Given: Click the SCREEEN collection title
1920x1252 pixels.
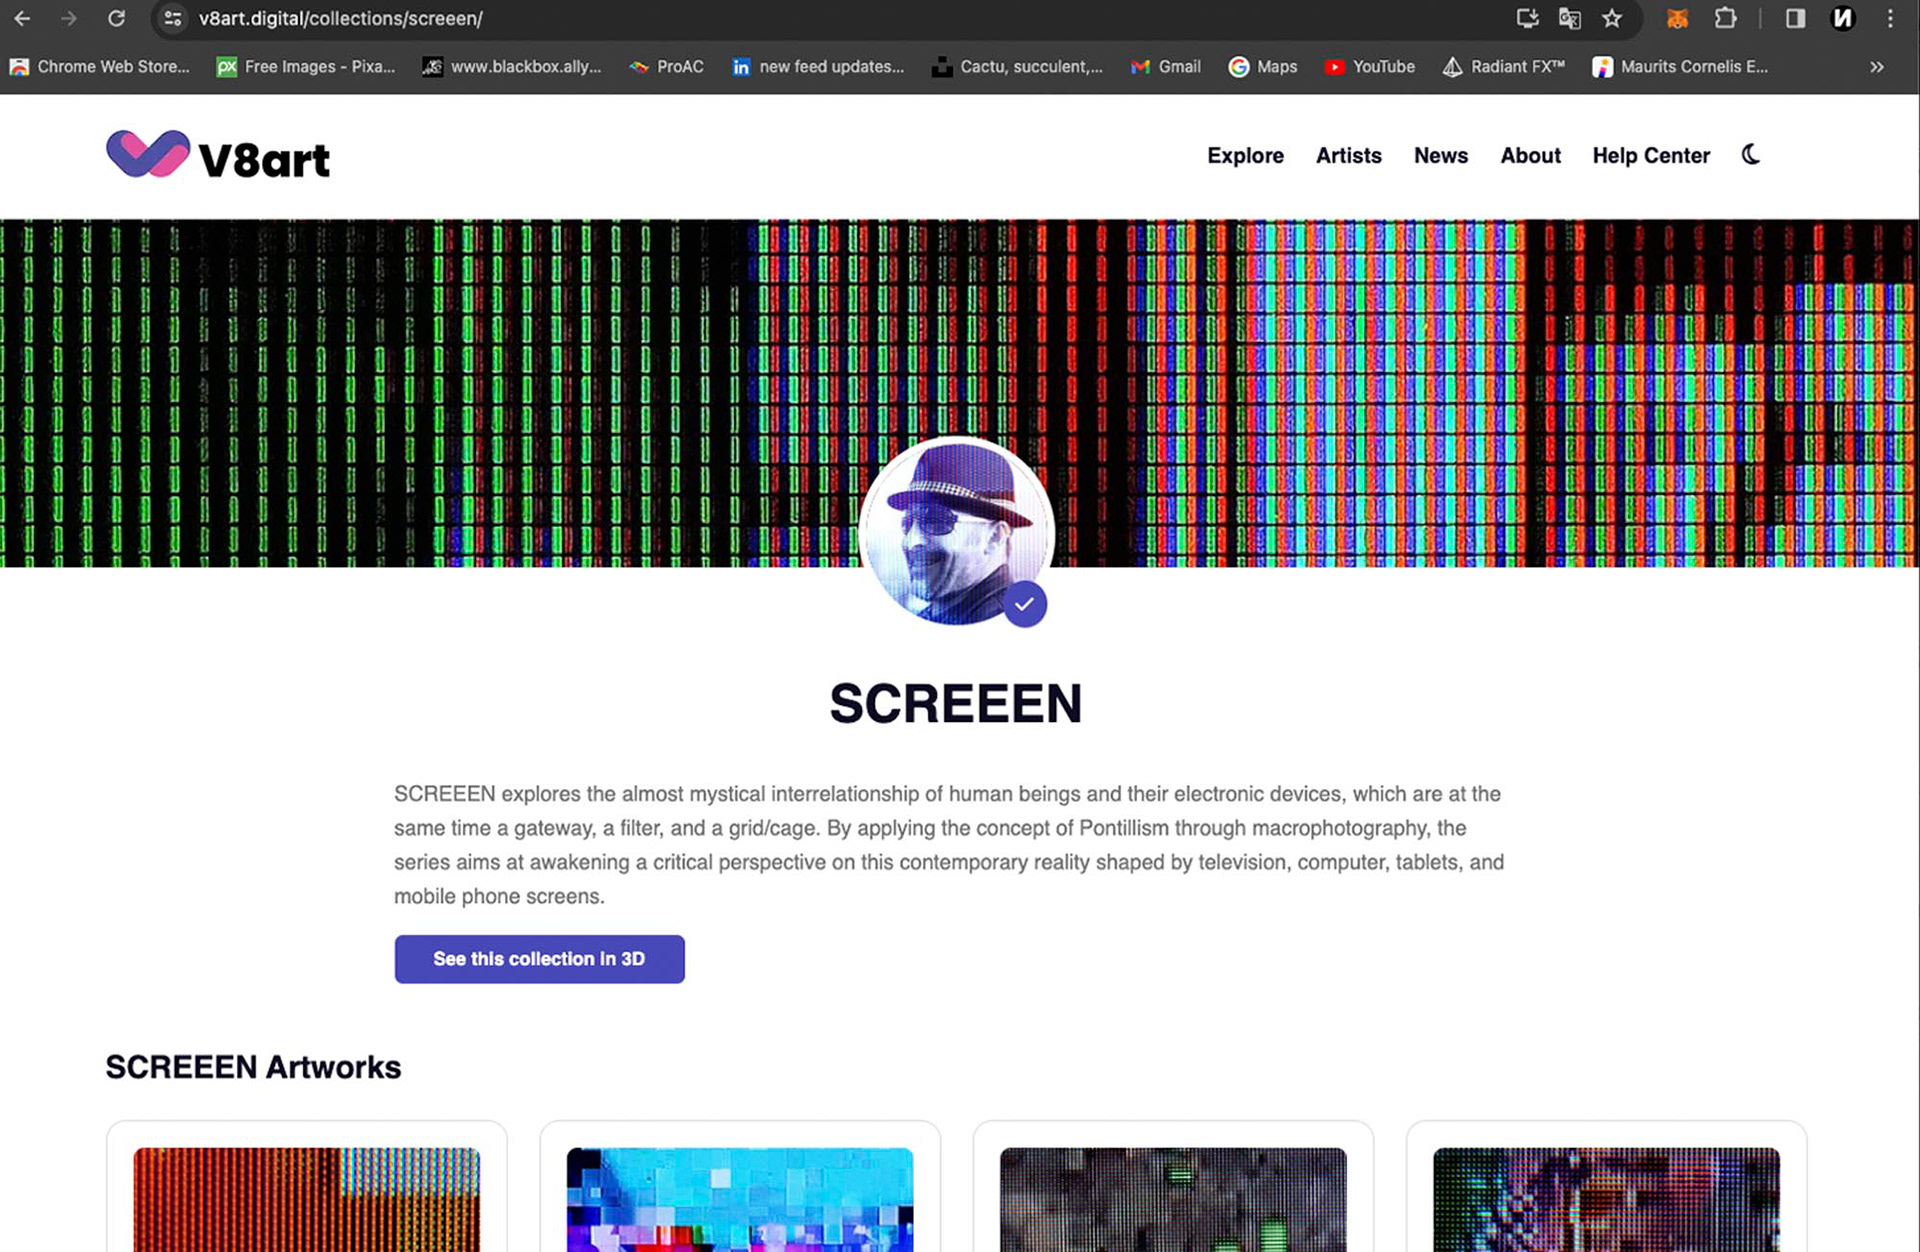Looking at the screenshot, I should 956,703.
